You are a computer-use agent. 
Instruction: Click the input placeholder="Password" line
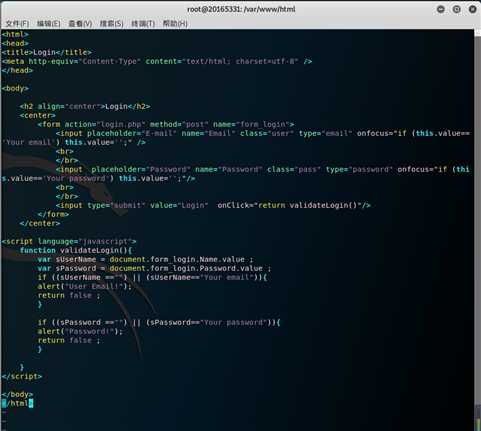coord(236,174)
